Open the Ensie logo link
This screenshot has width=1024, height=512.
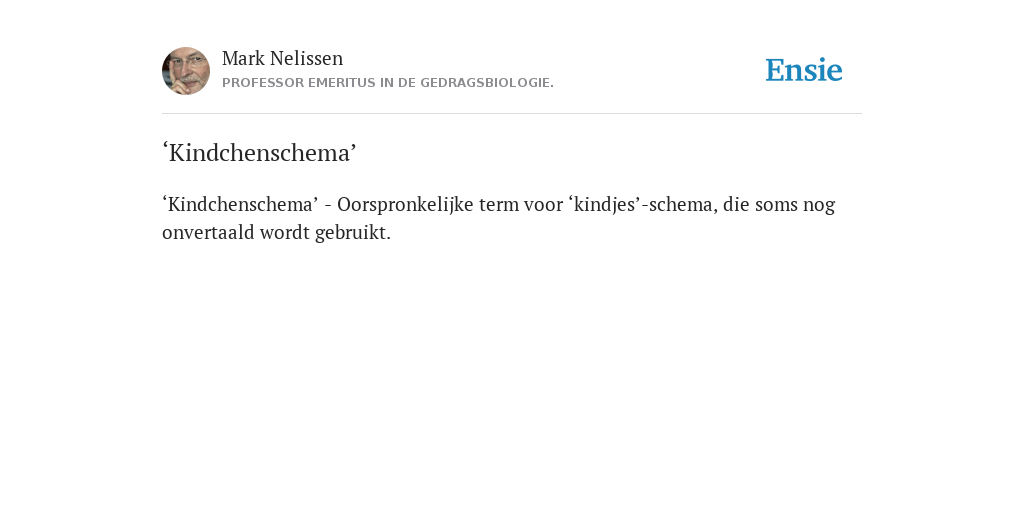[x=804, y=70]
